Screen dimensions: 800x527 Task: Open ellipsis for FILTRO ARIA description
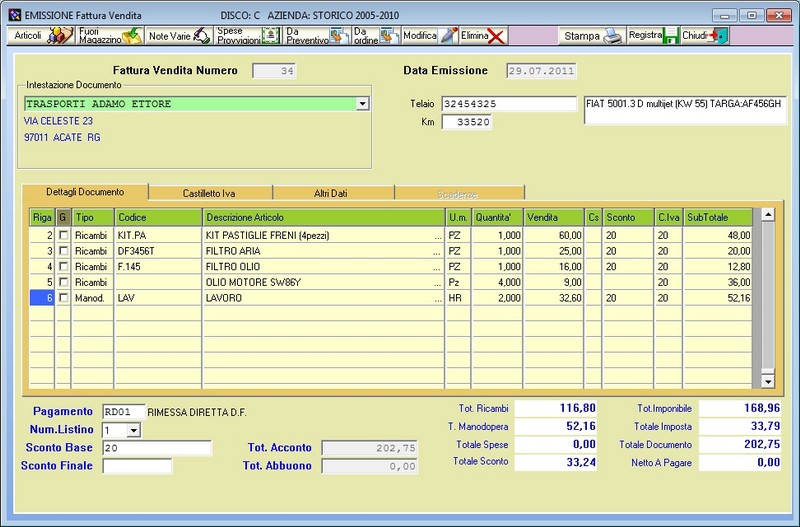pyautogui.click(x=438, y=252)
